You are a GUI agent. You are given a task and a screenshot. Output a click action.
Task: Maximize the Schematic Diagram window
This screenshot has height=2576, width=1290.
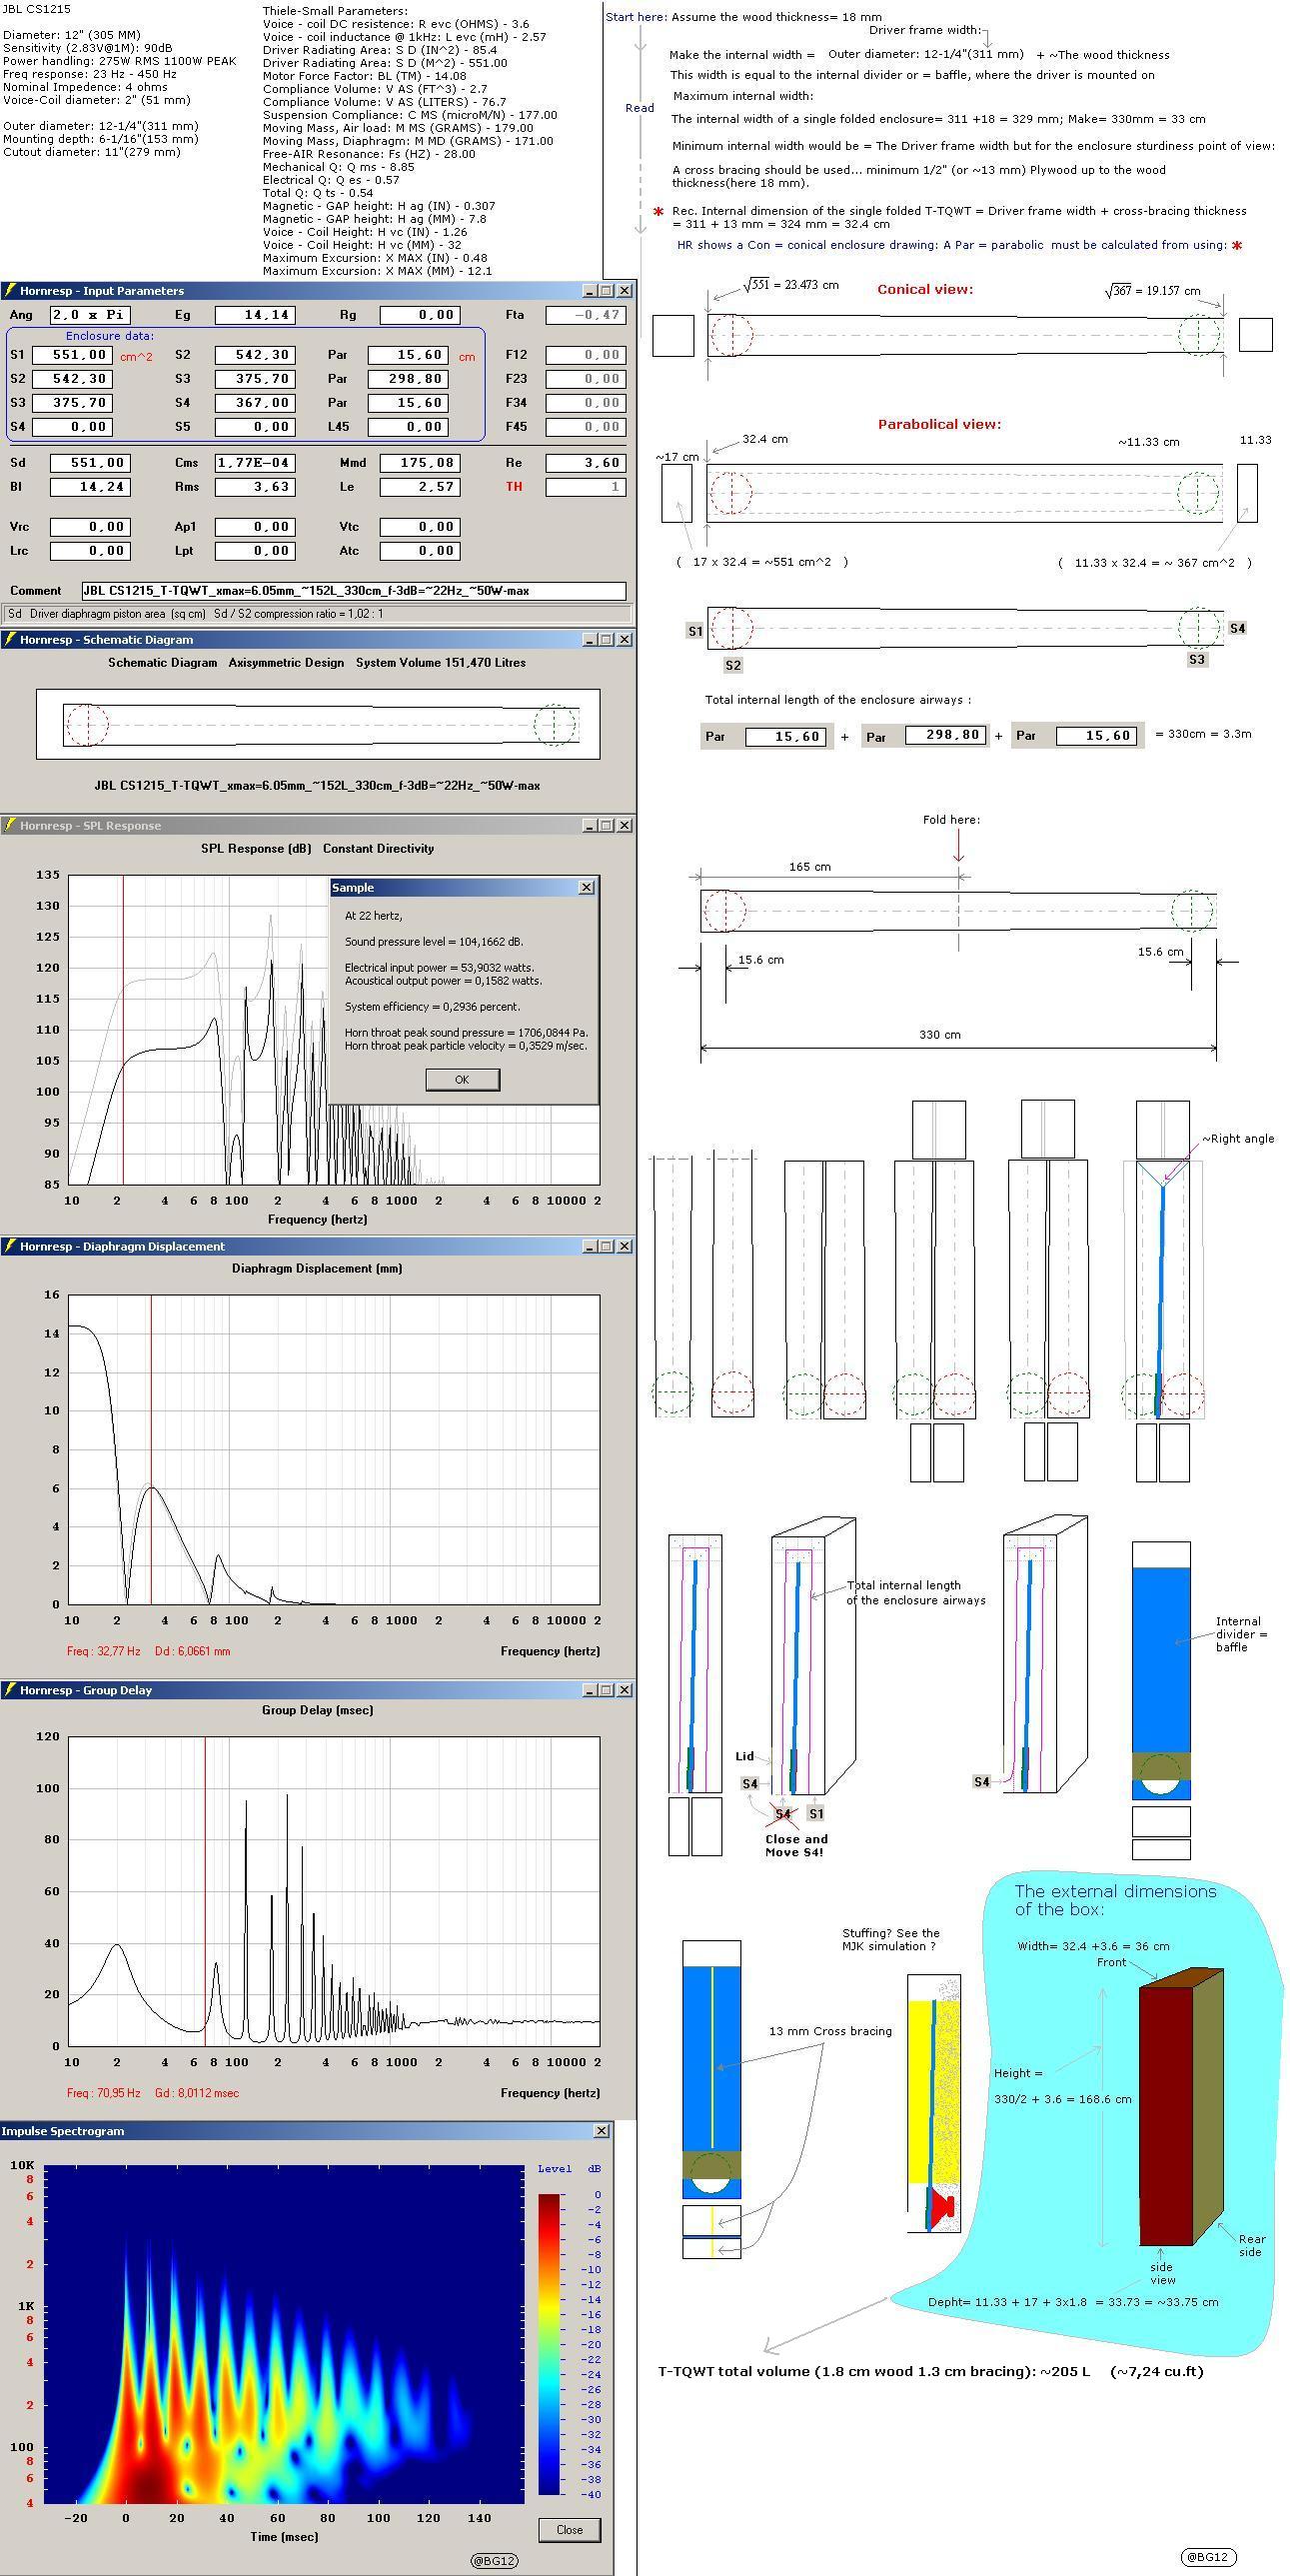[606, 640]
